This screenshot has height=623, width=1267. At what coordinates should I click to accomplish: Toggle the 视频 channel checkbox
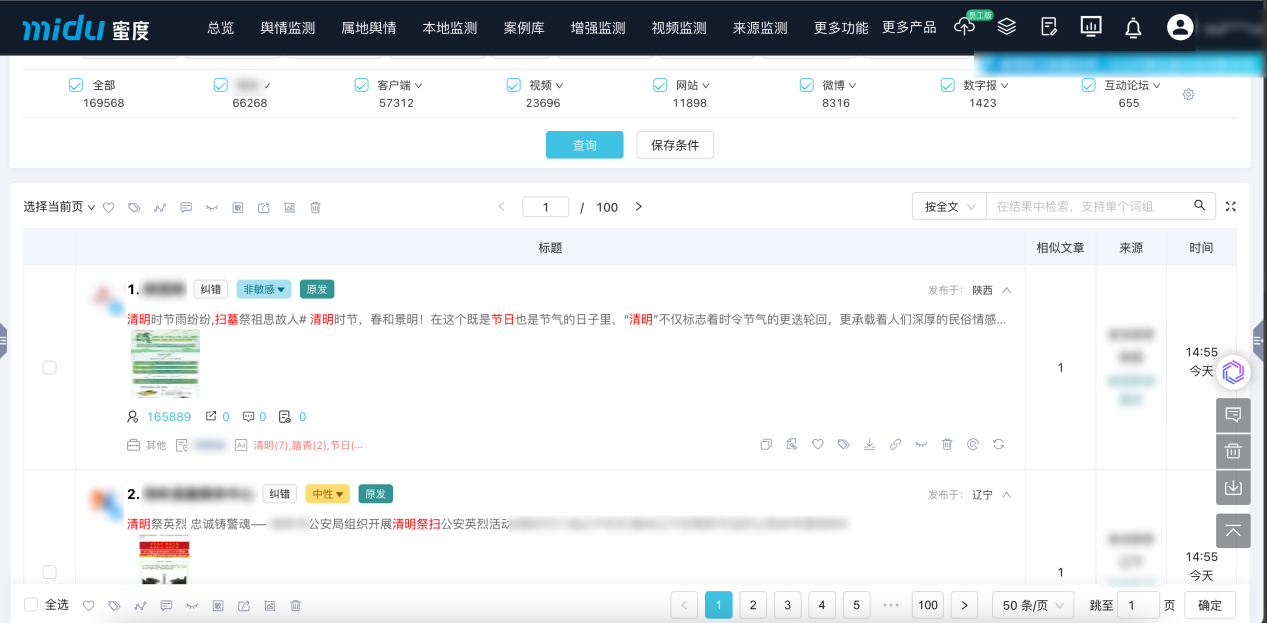click(513, 85)
